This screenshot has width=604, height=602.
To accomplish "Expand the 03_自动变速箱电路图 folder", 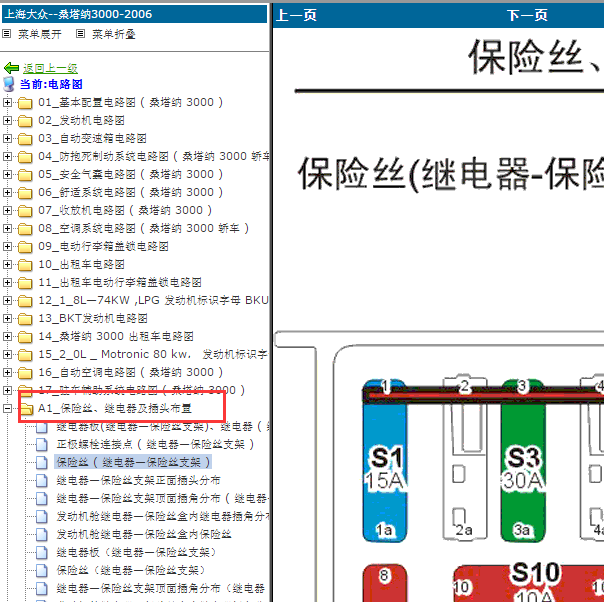I will coord(7,138).
